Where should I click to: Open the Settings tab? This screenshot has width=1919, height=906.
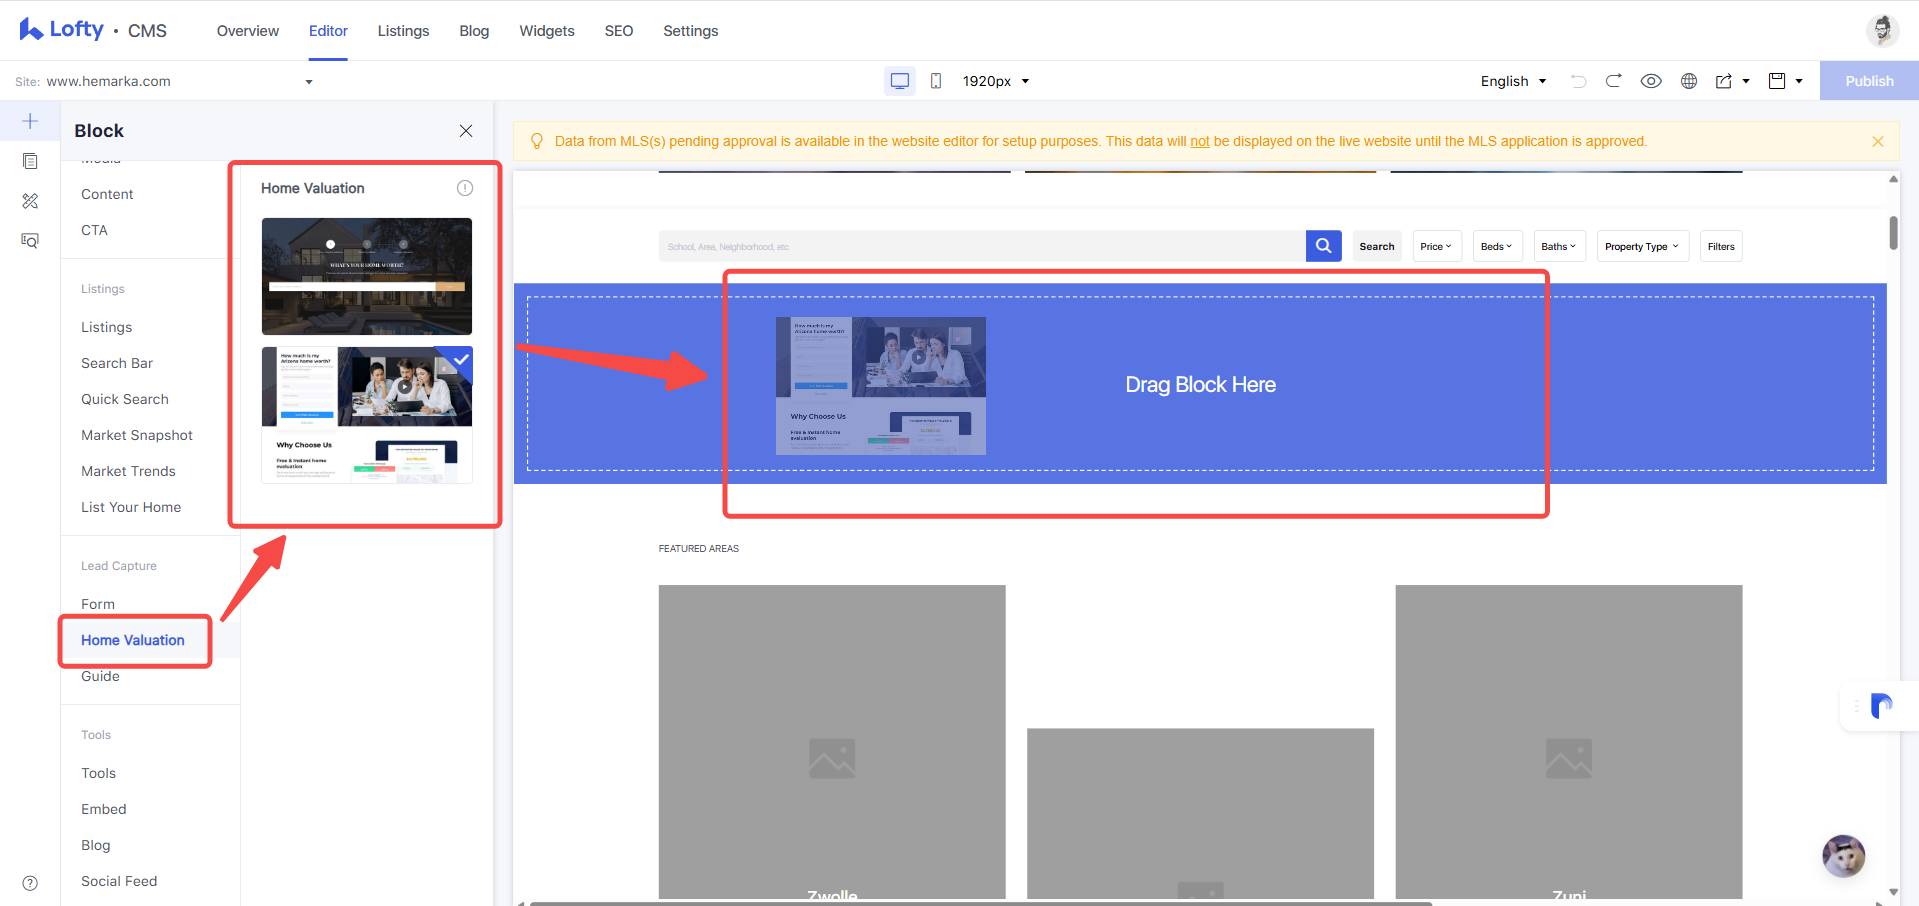click(691, 31)
